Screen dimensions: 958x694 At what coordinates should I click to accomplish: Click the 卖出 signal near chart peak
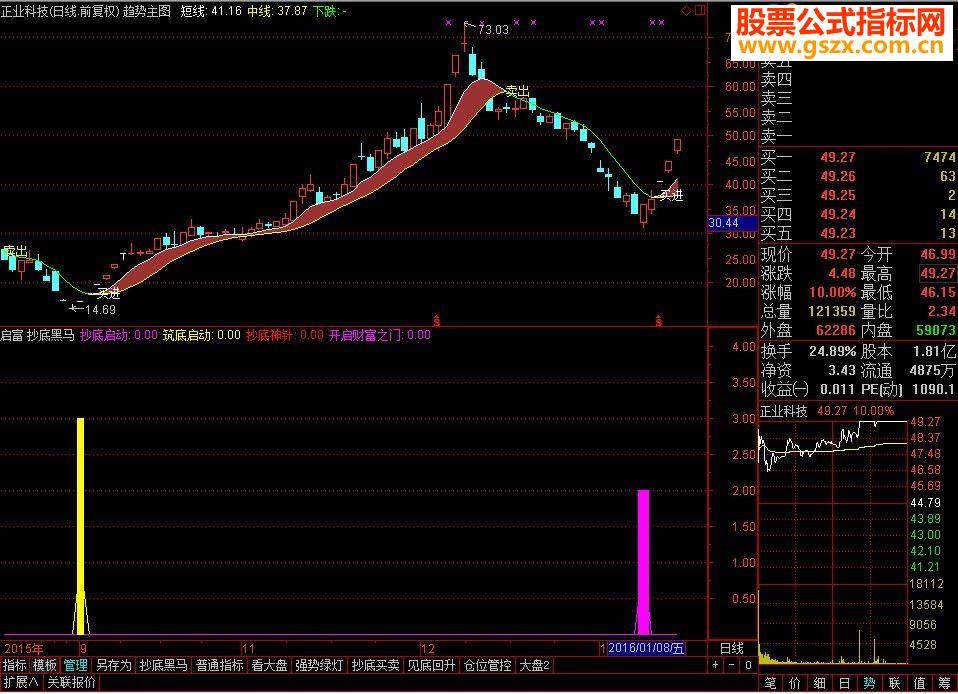(517, 92)
